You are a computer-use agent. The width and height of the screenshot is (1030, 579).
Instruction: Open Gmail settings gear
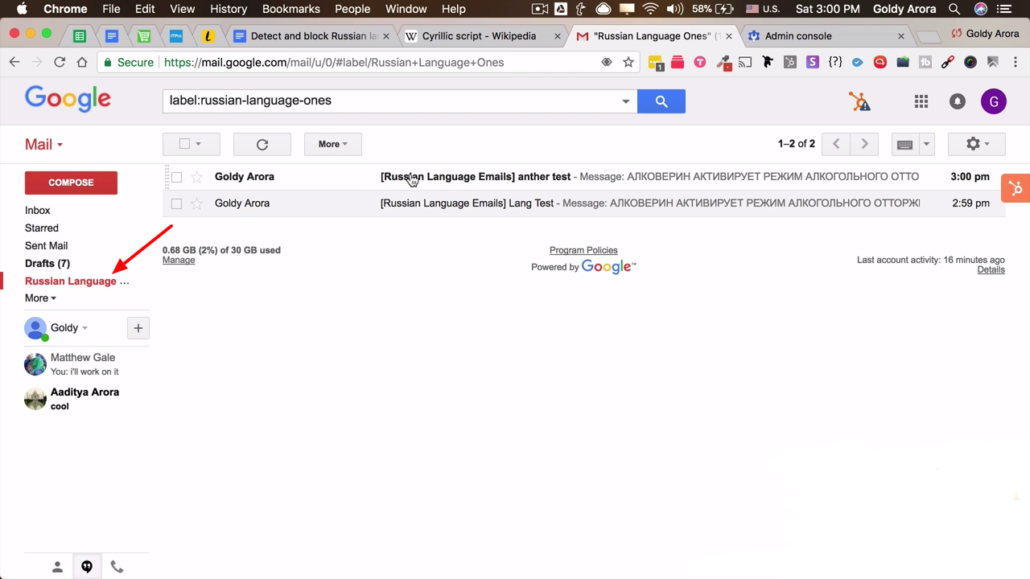976,143
